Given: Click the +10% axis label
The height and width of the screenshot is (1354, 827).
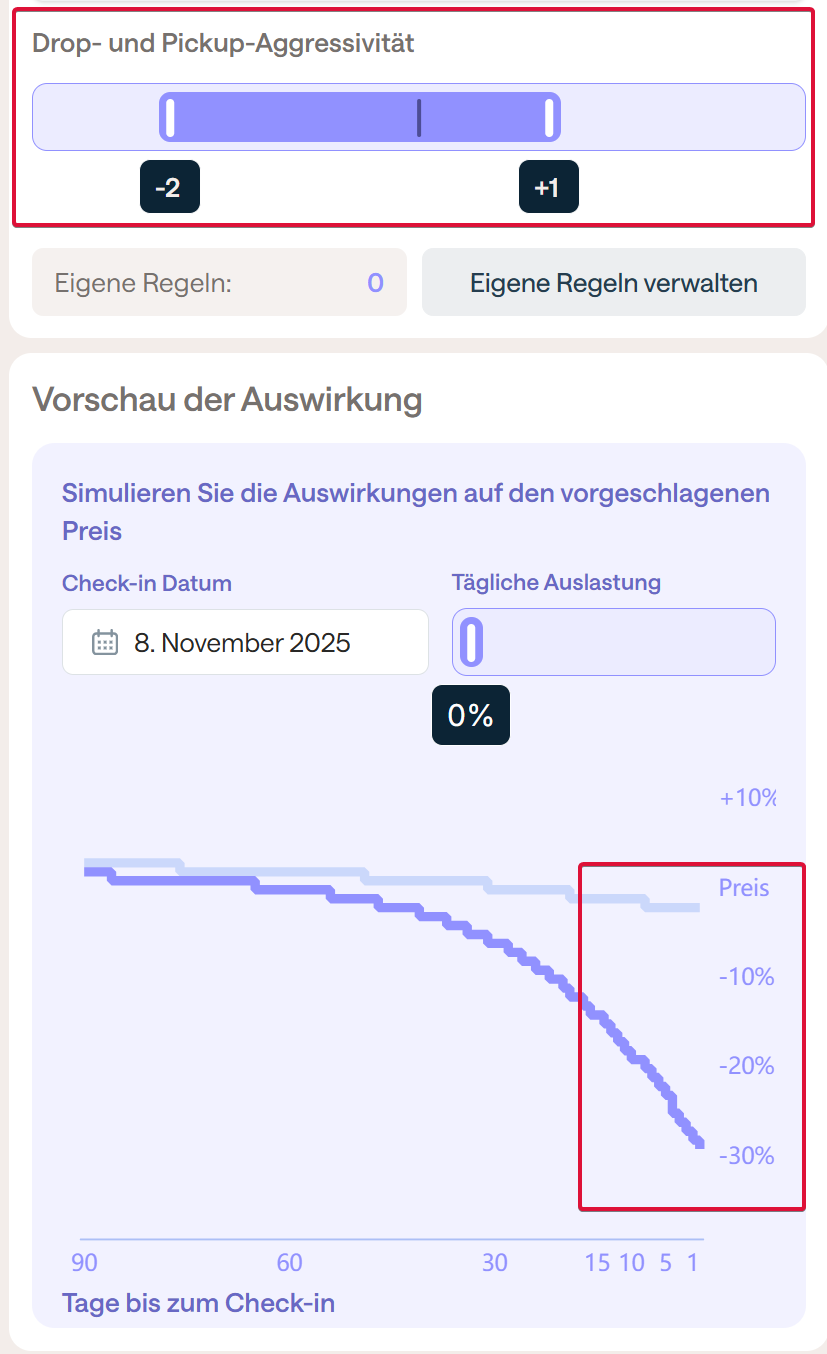Looking at the screenshot, I should point(747,798).
